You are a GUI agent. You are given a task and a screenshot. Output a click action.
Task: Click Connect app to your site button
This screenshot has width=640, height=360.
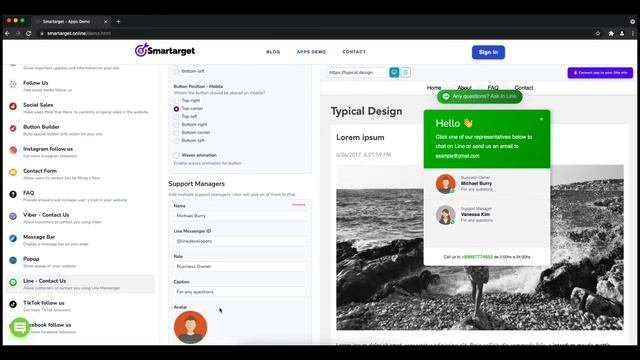[600, 73]
